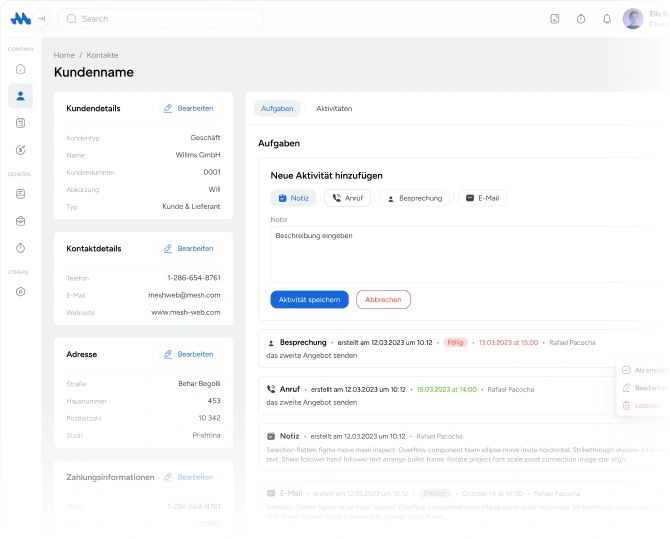670x539 pixels.
Task: Choose the Anruf activity type
Action: (x=347, y=198)
